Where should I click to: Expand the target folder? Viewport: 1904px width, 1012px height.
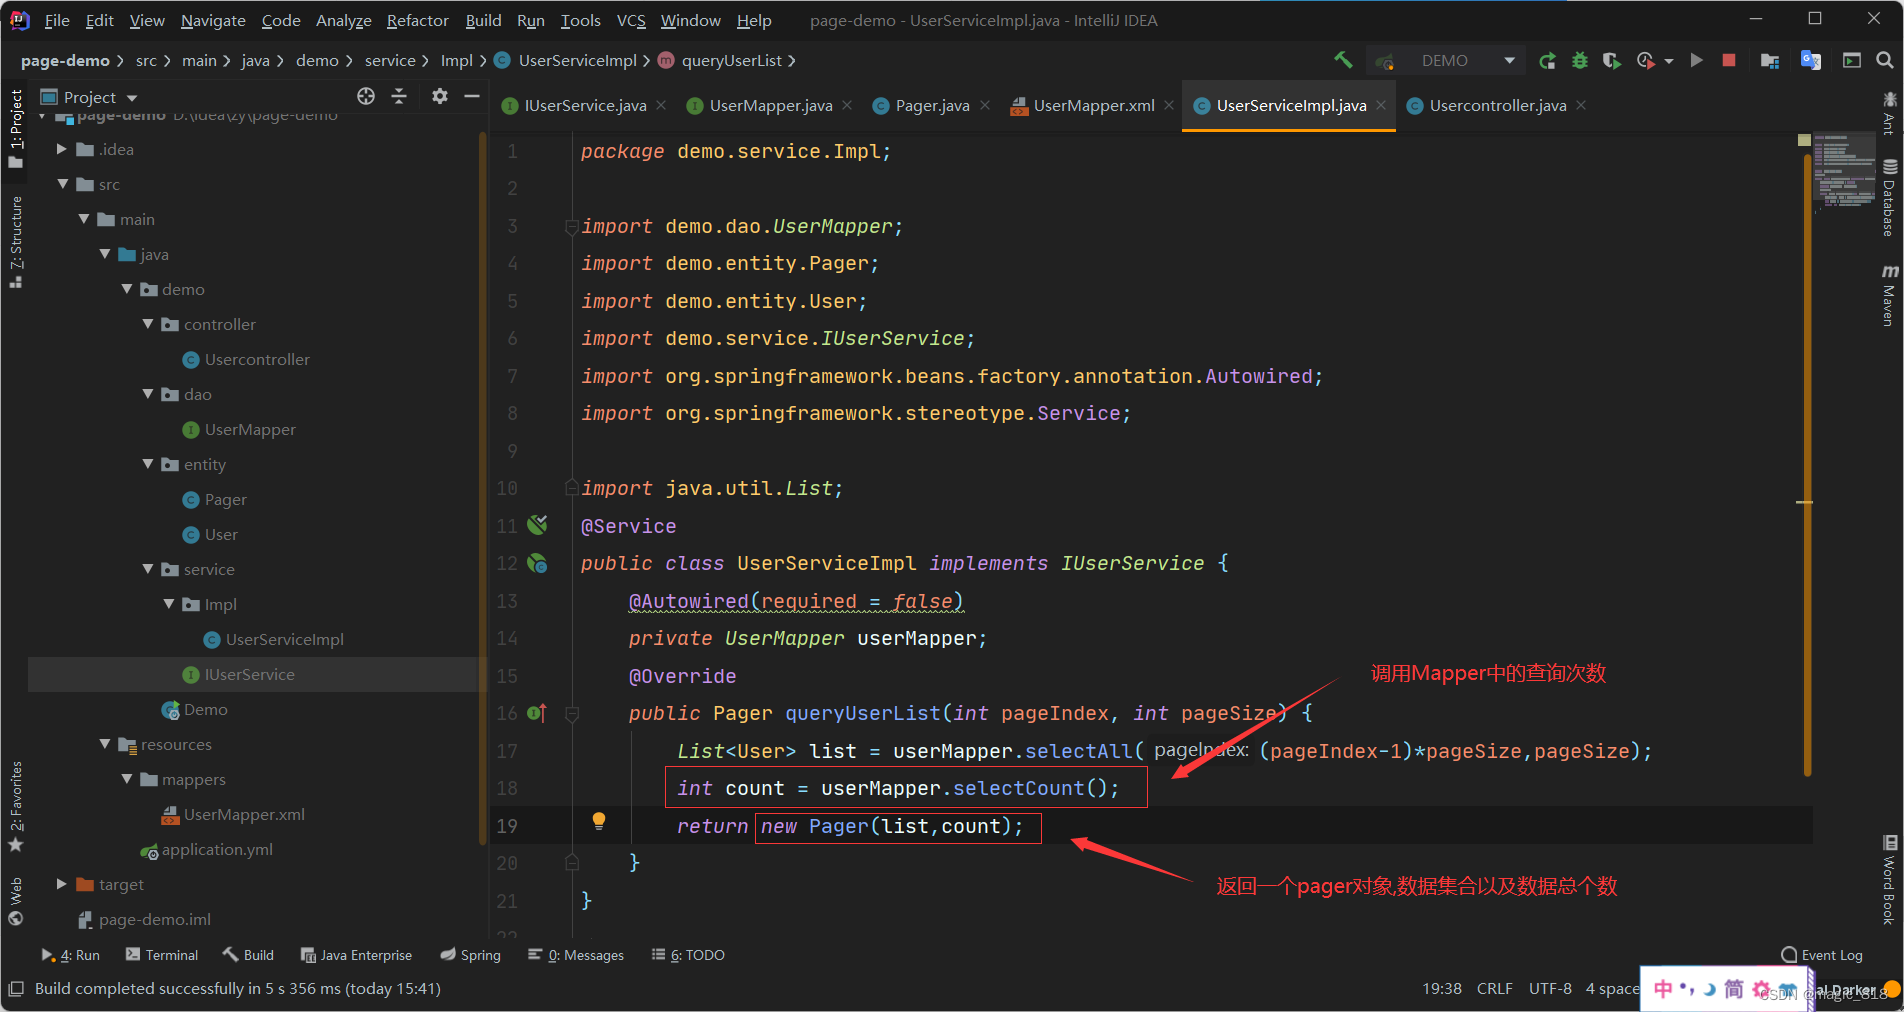(62, 884)
